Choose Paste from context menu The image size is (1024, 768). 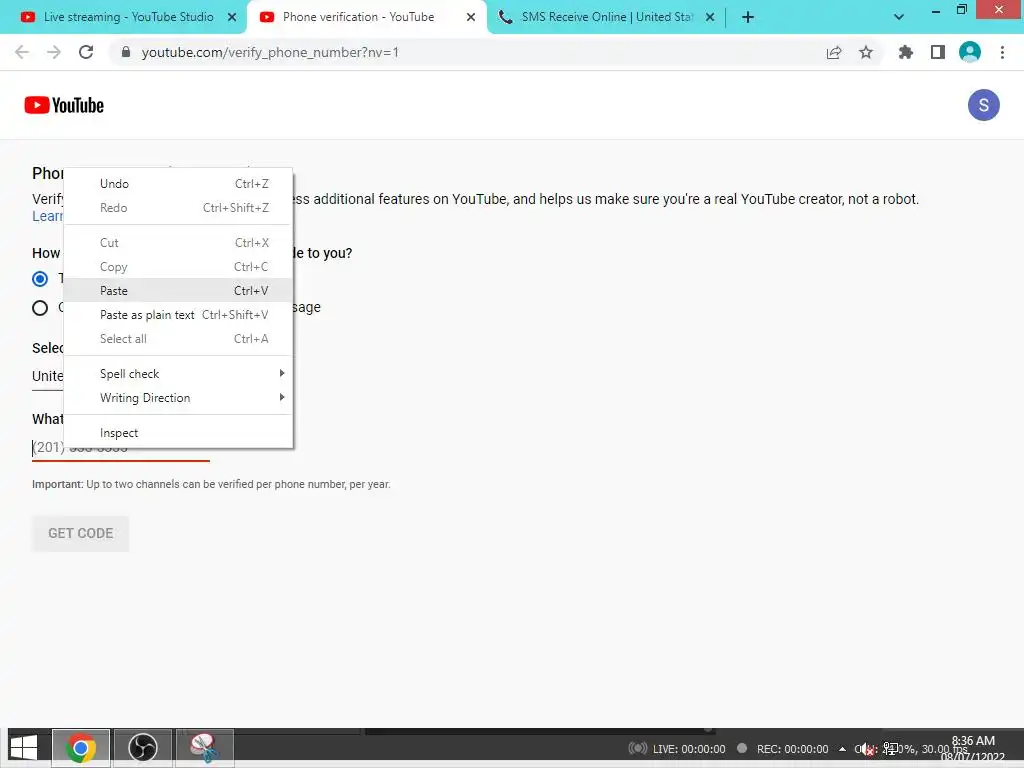[178, 291]
